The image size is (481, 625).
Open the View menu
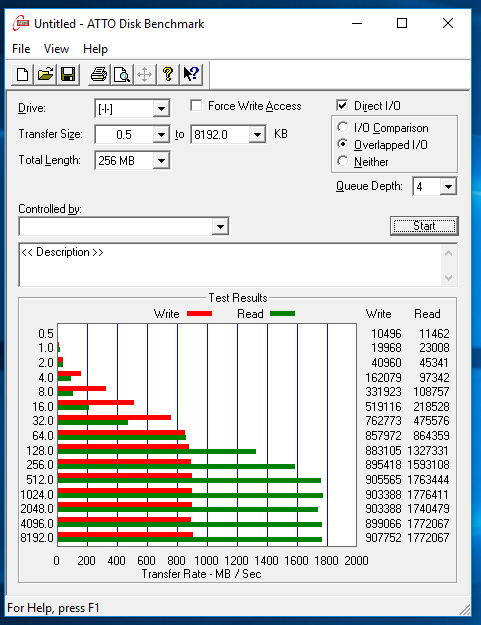coord(56,49)
